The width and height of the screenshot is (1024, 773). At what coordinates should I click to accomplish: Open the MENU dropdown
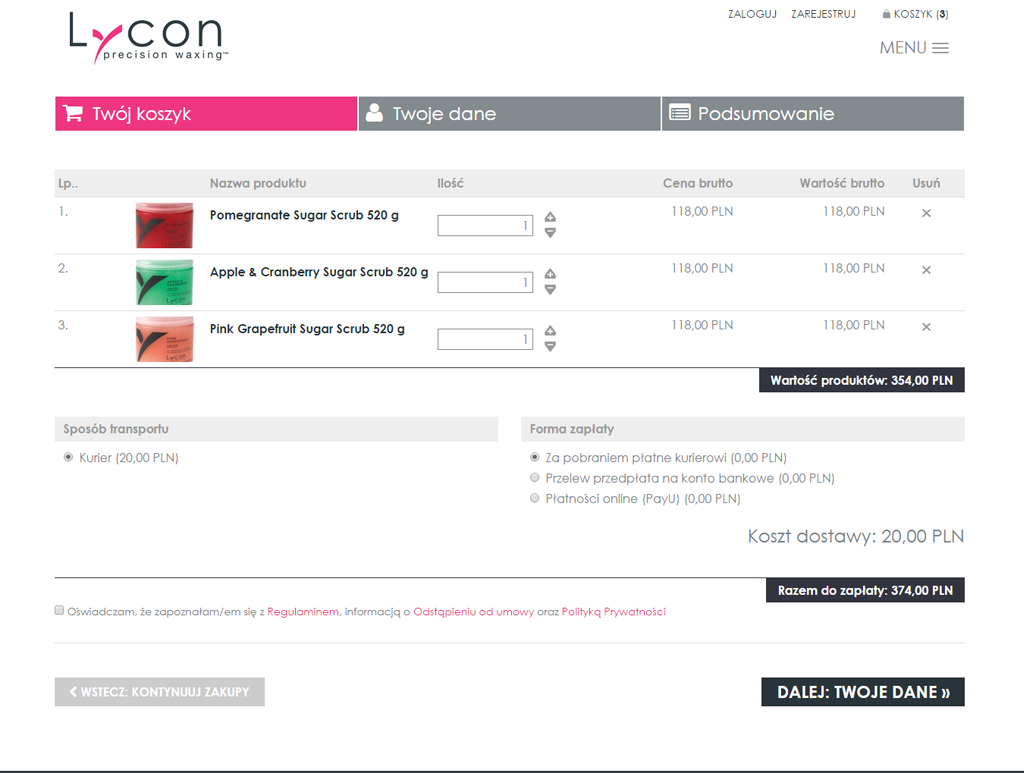[x=914, y=48]
